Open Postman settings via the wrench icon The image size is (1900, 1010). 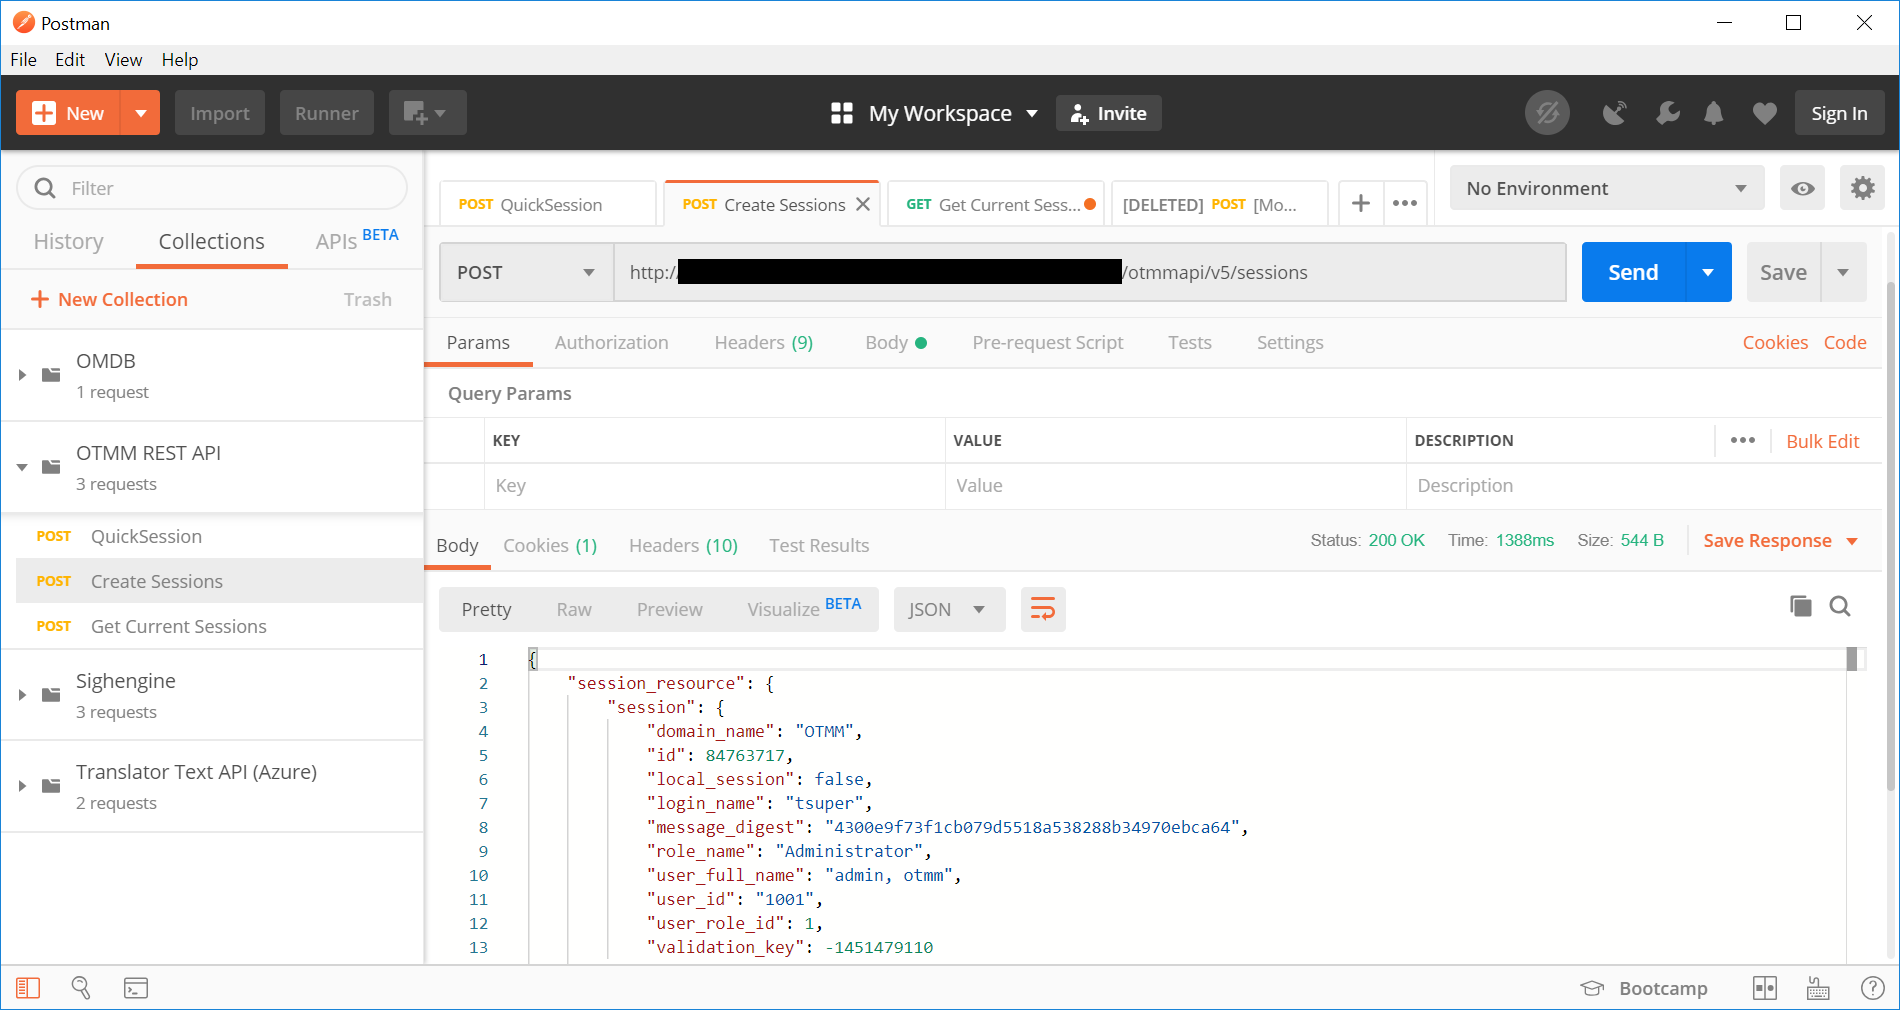point(1667,113)
